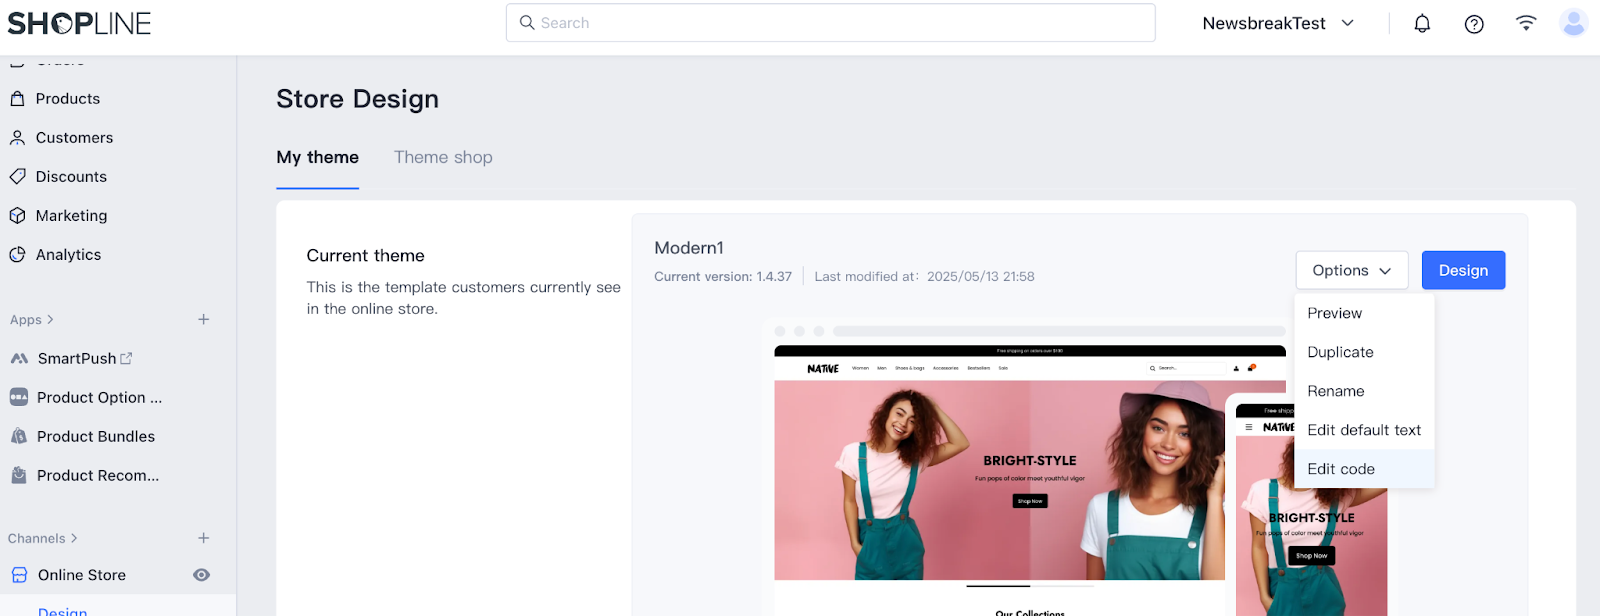Switch to the My theme tab
This screenshot has width=1600, height=616.
click(x=317, y=157)
